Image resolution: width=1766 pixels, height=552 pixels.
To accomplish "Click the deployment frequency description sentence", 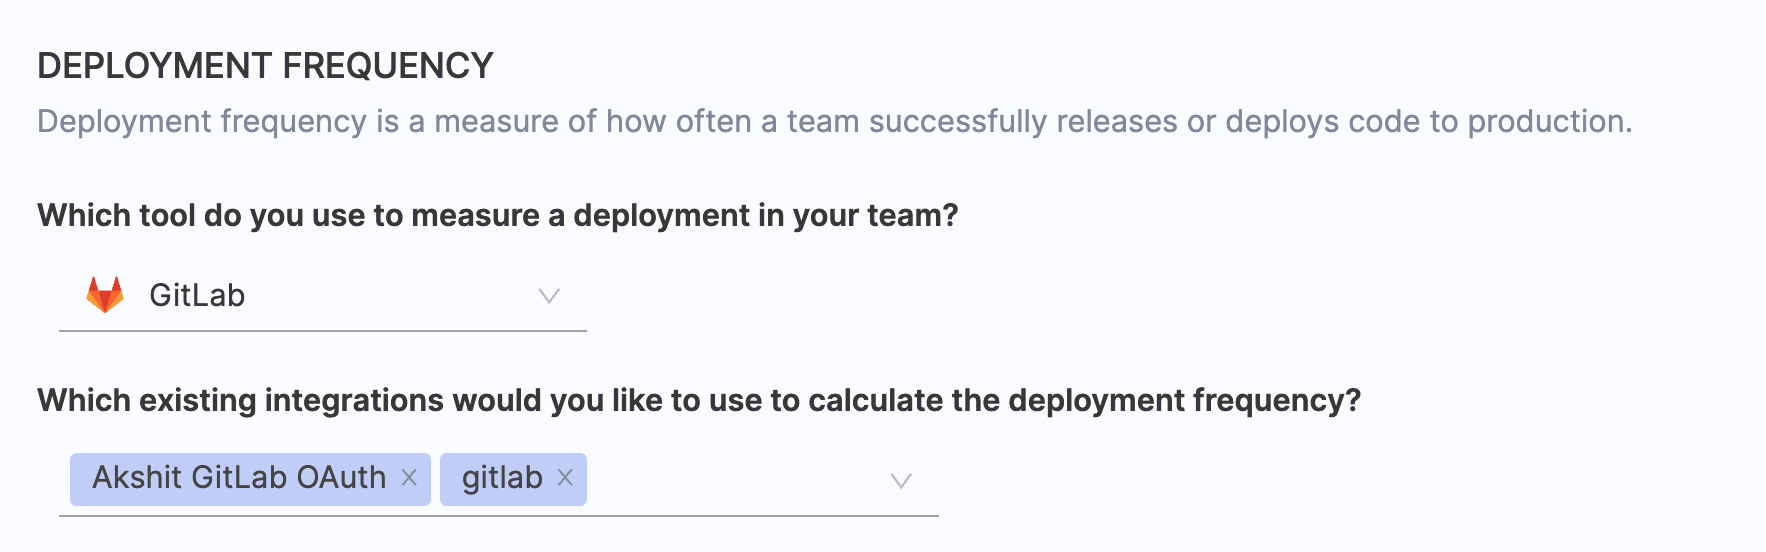I will [x=834, y=122].
